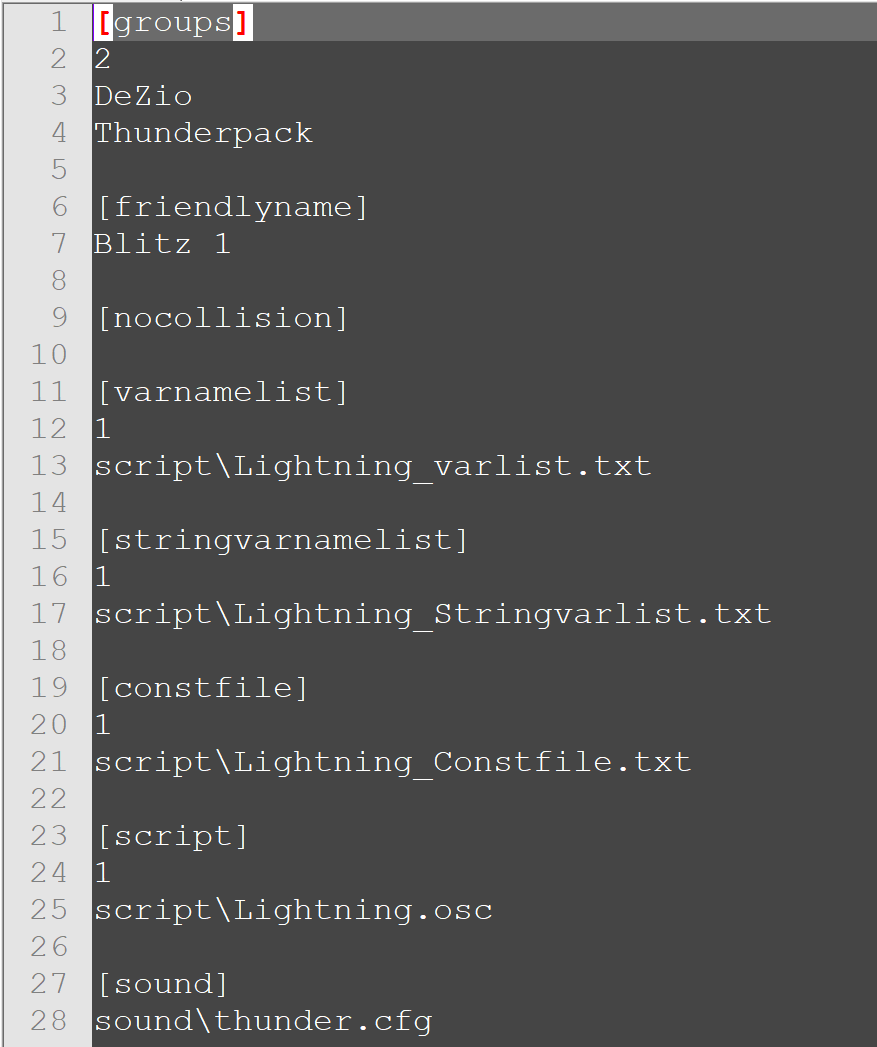Click the Blitz 1 text
Screen dimensions: 877x1047
click(162, 244)
